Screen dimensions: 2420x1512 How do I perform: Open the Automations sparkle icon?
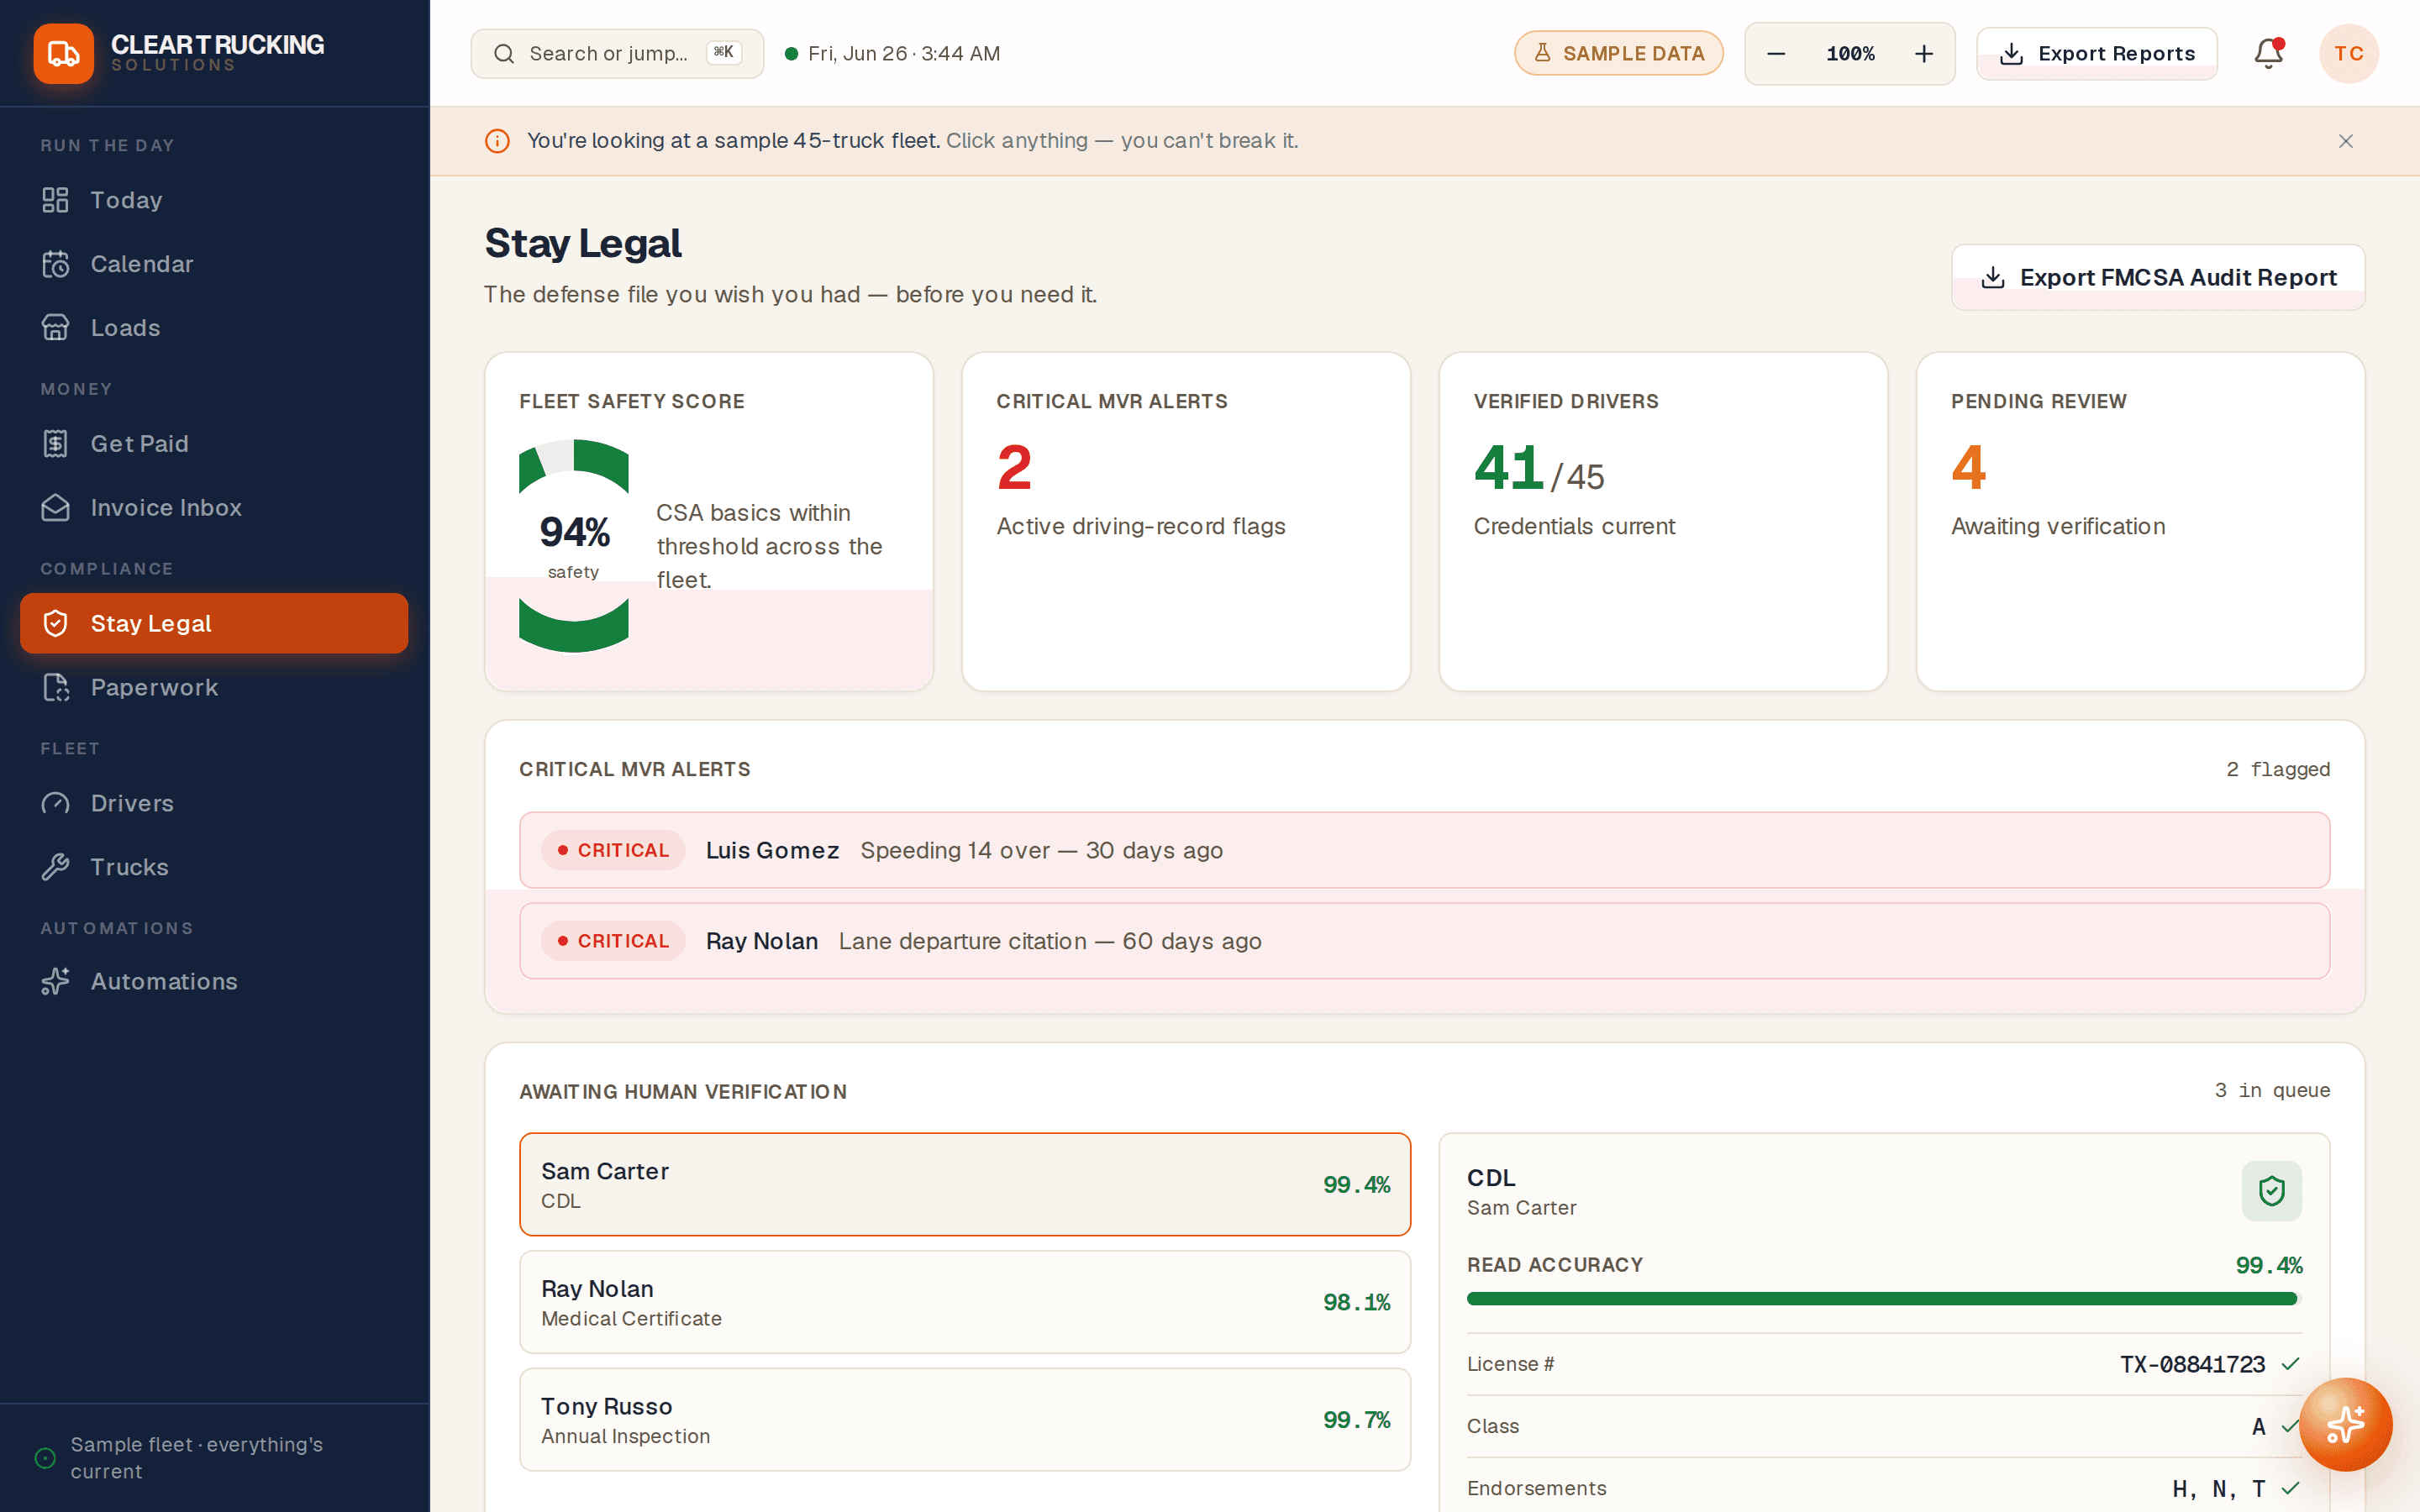pos(55,981)
